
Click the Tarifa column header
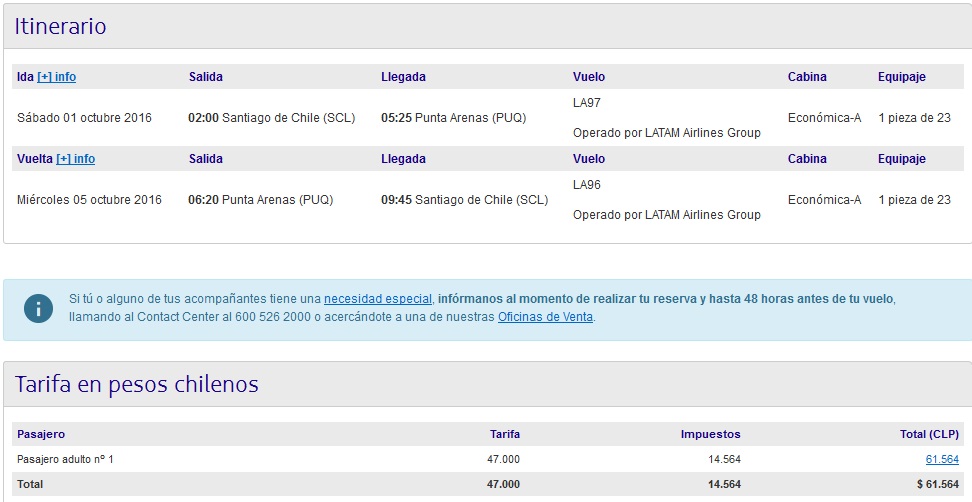505,434
